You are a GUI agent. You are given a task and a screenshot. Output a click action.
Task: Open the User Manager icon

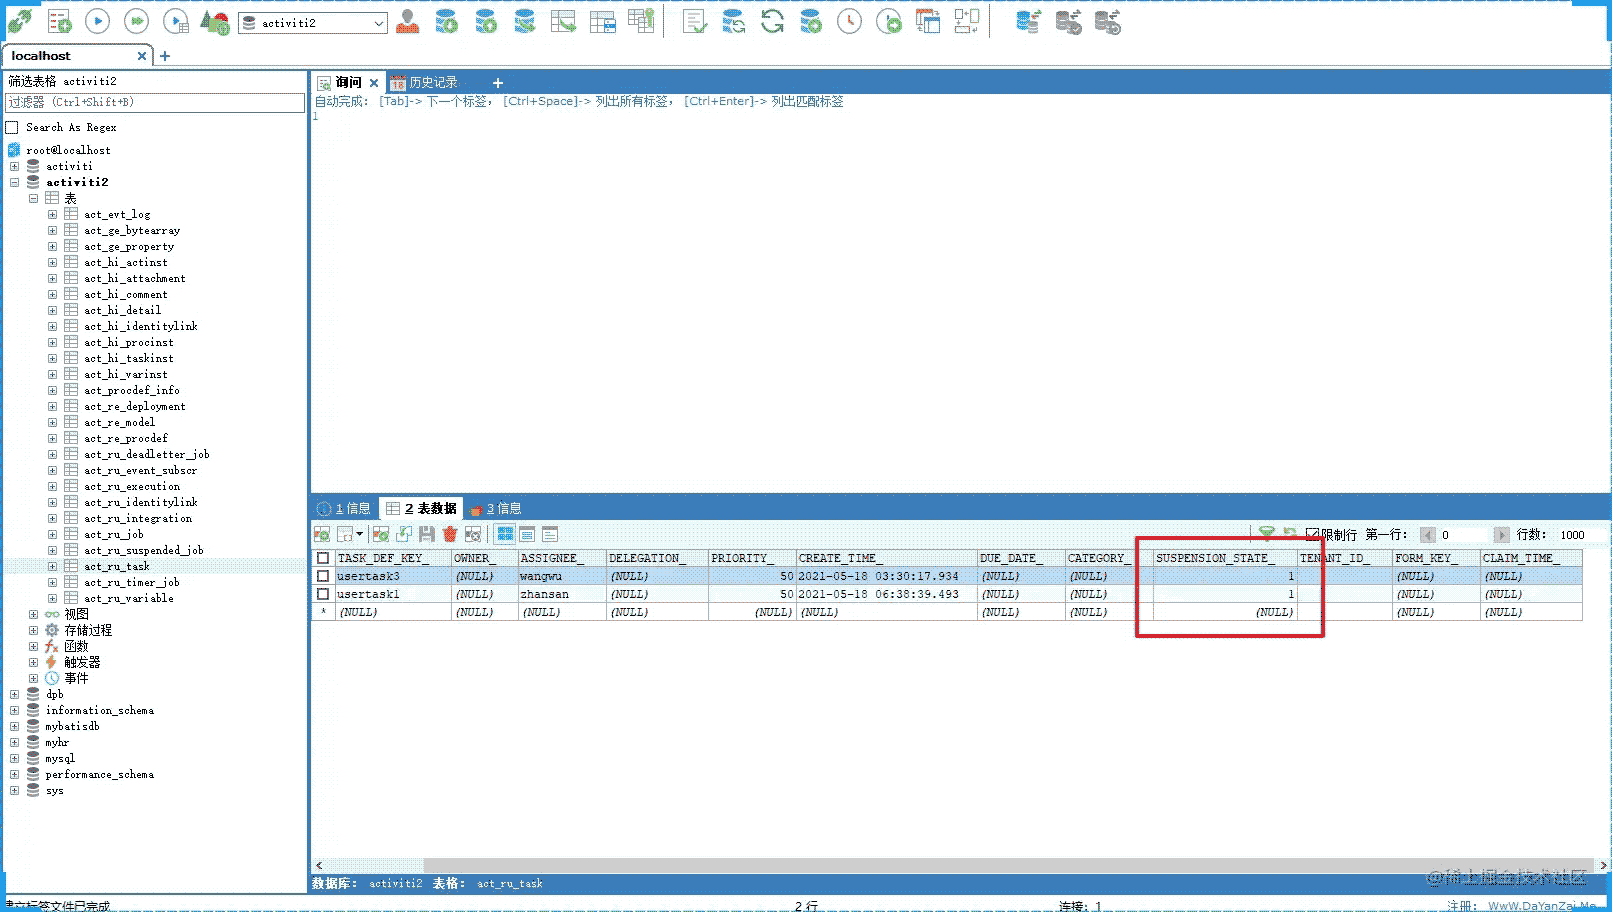[407, 21]
